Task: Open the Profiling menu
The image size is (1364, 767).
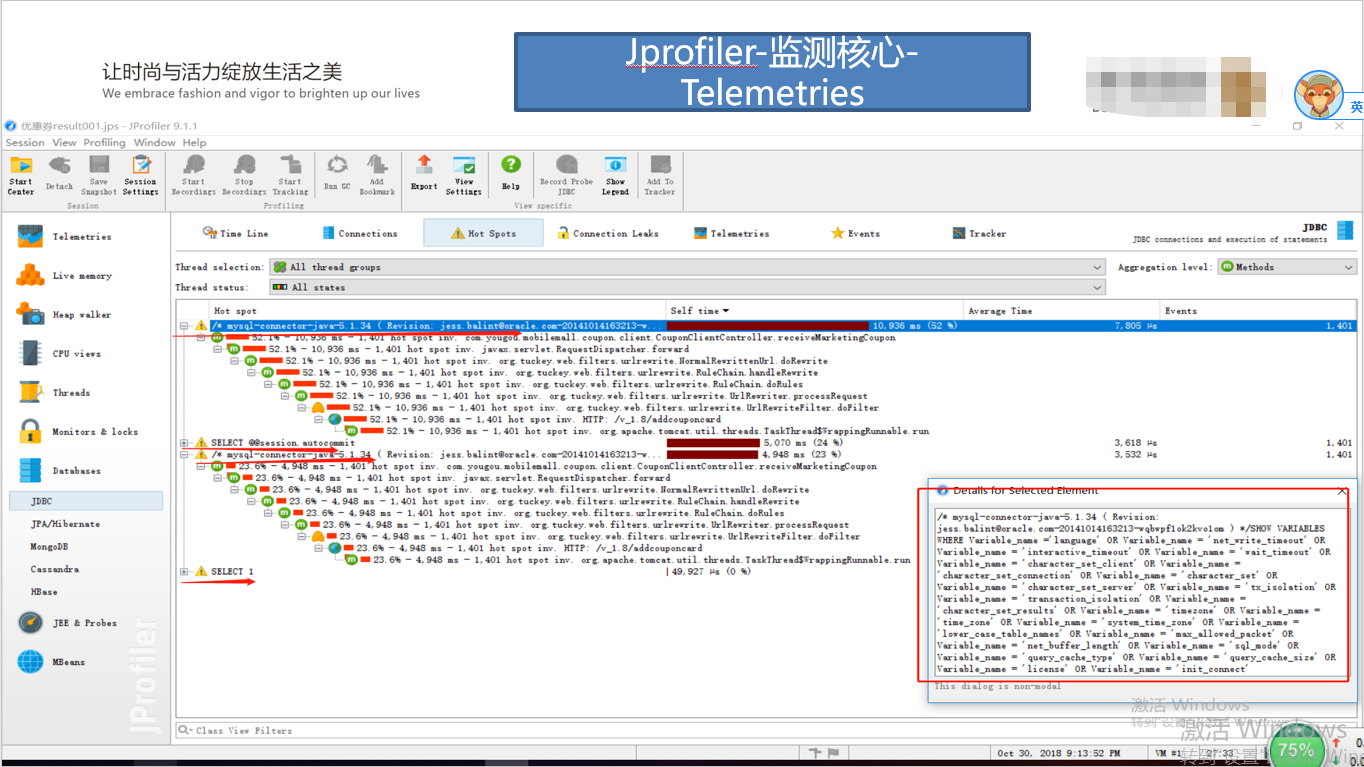Action: (x=104, y=143)
